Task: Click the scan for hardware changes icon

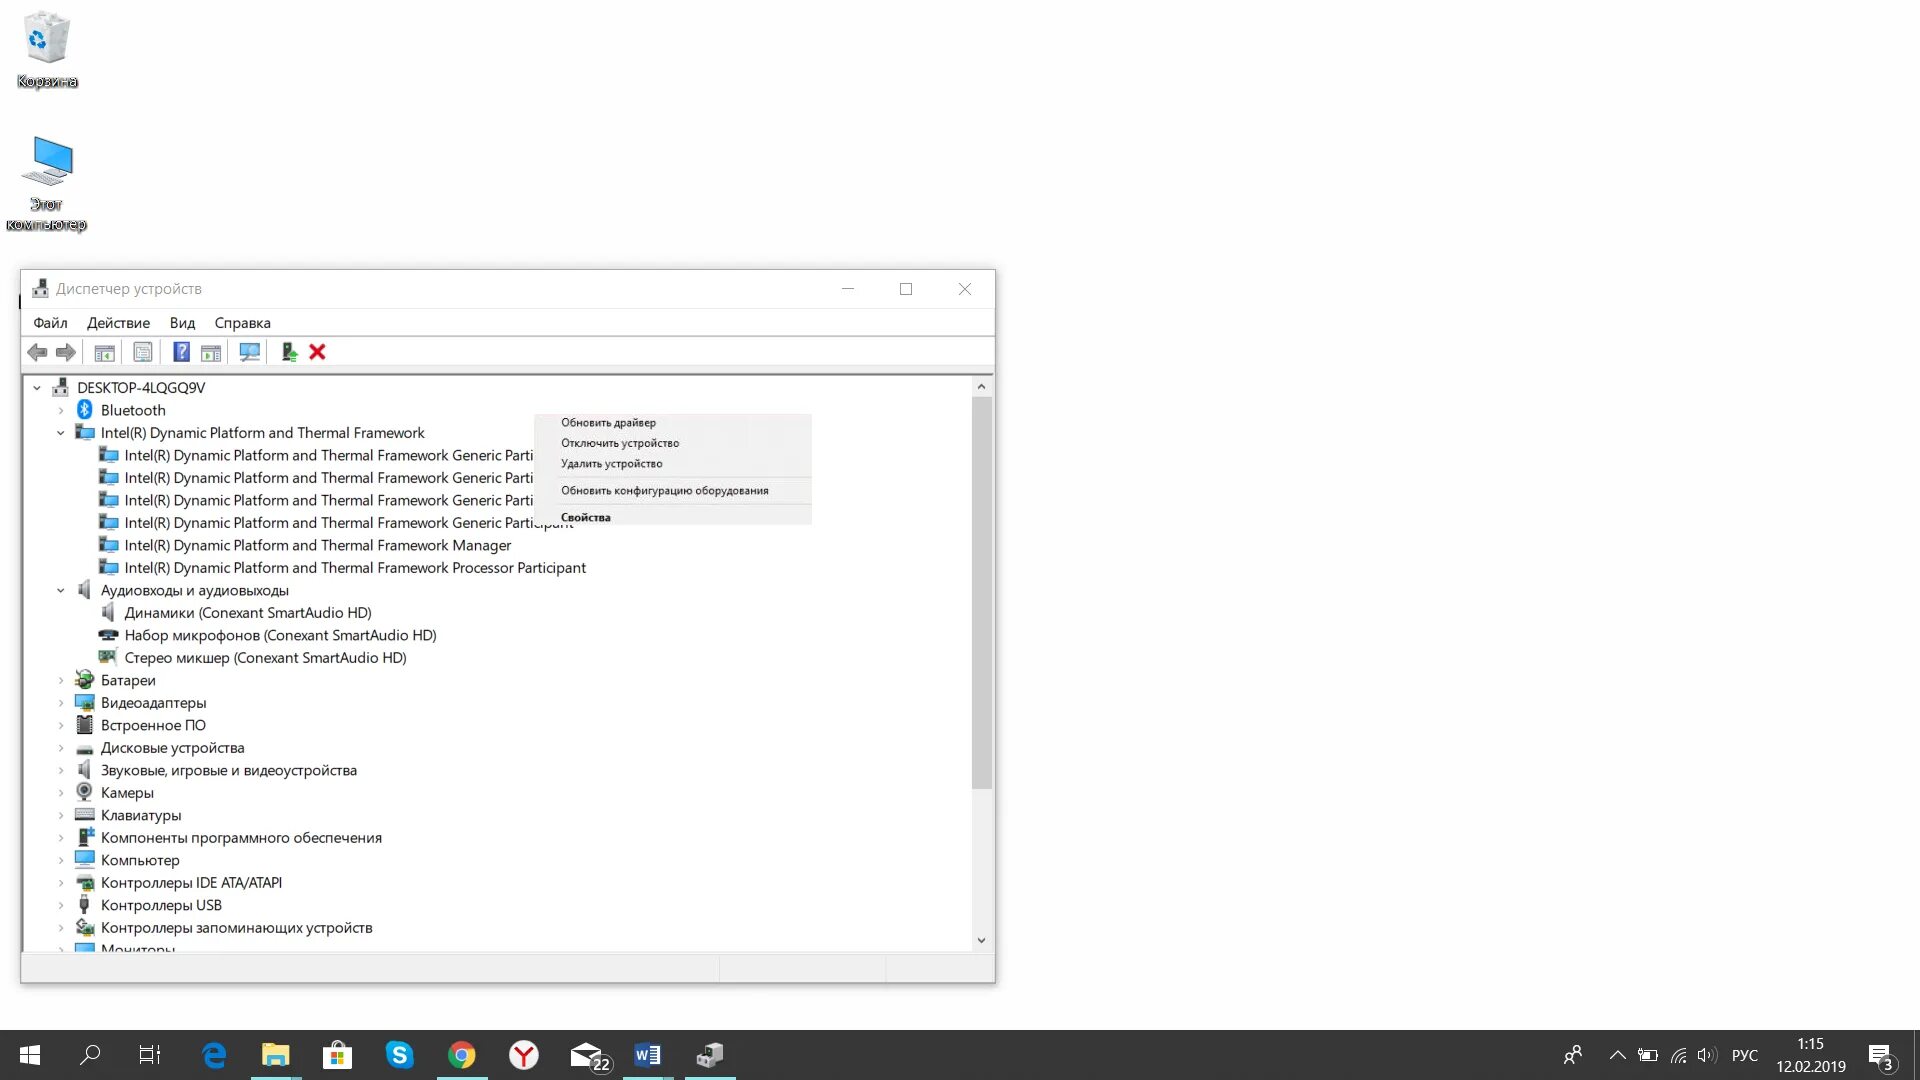Action: (249, 352)
